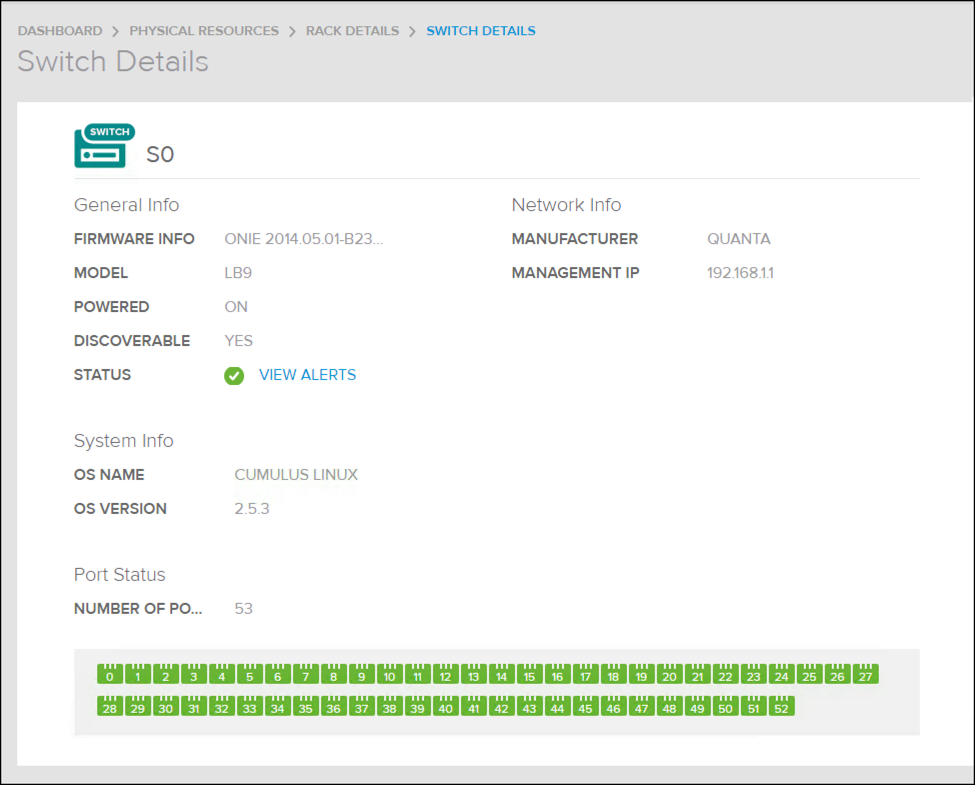Select port 27 at the end of top row

(x=865, y=675)
